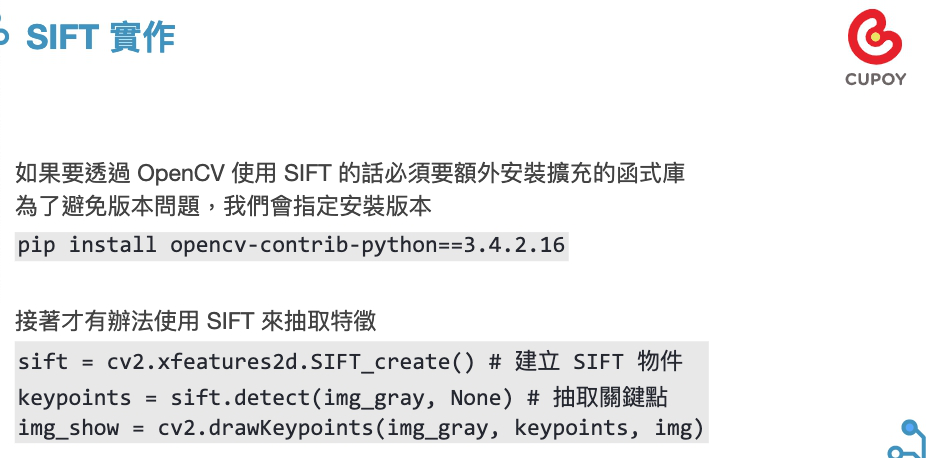Viewport: 926px width, 458px height.
Task: Select the SIFT 實作 slide title
Action: click(x=101, y=36)
